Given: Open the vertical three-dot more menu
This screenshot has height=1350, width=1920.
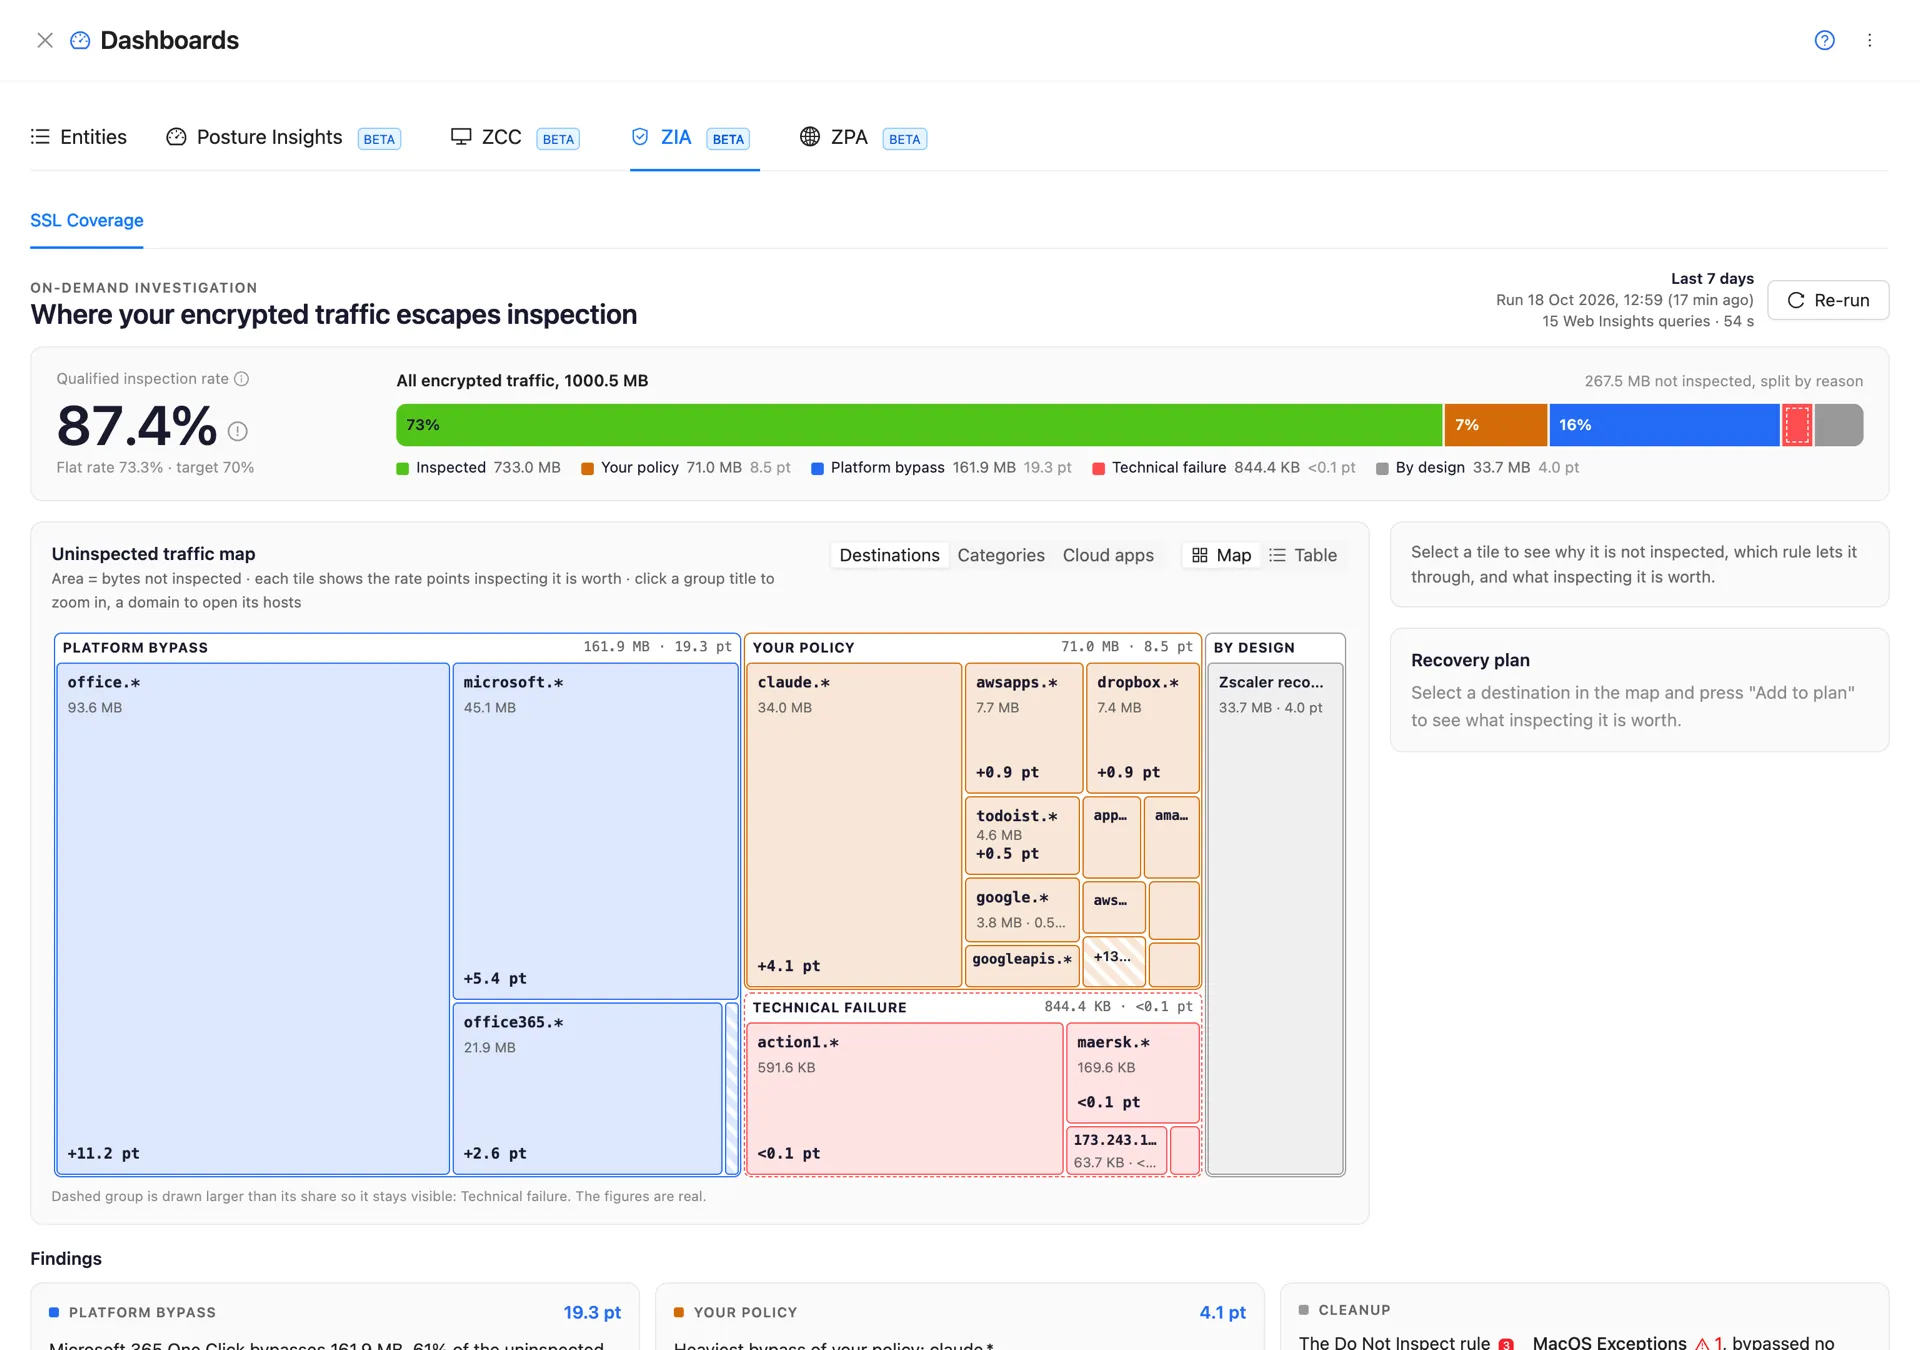Looking at the screenshot, I should click(1869, 40).
